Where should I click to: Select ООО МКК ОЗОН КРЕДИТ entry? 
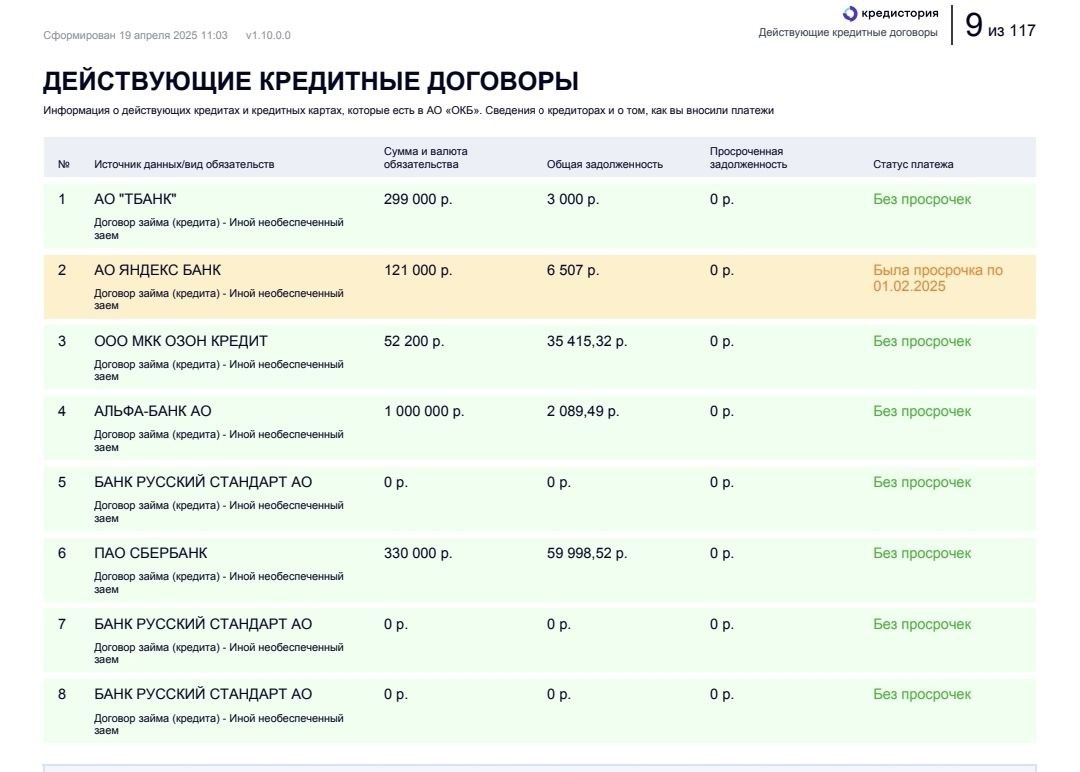[180, 341]
